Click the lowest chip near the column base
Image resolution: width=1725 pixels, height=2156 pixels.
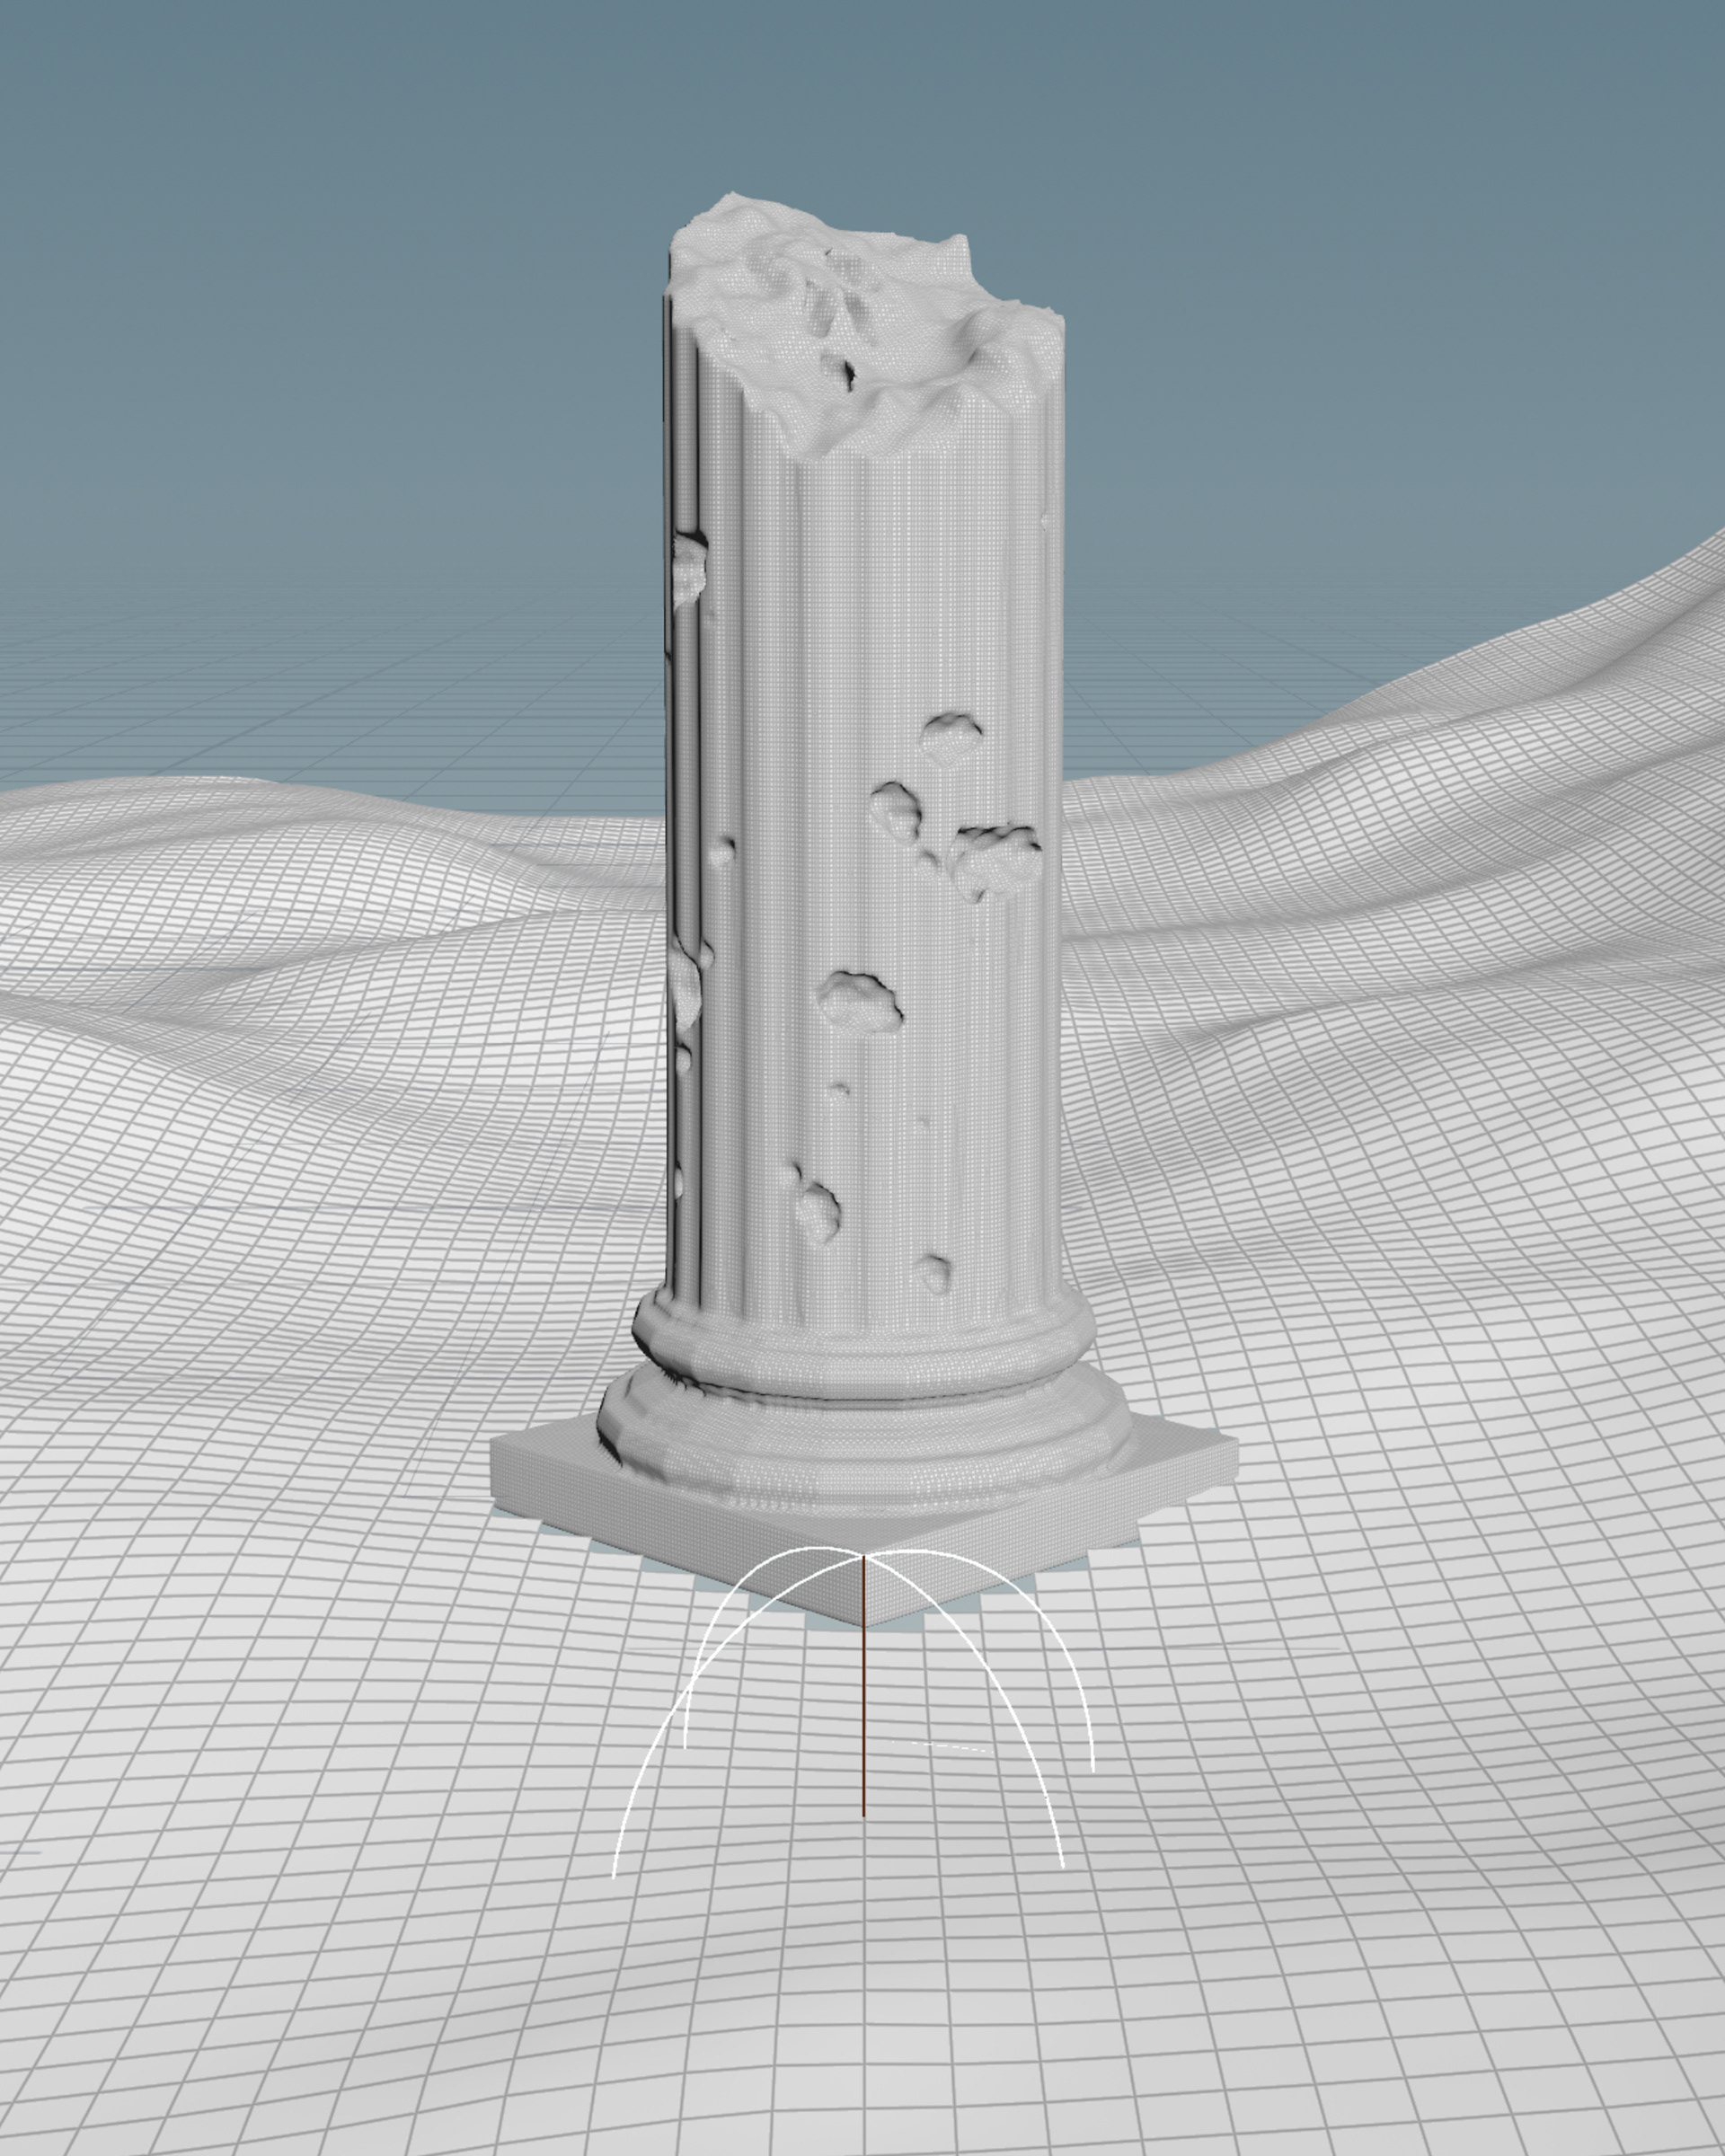[935, 1275]
